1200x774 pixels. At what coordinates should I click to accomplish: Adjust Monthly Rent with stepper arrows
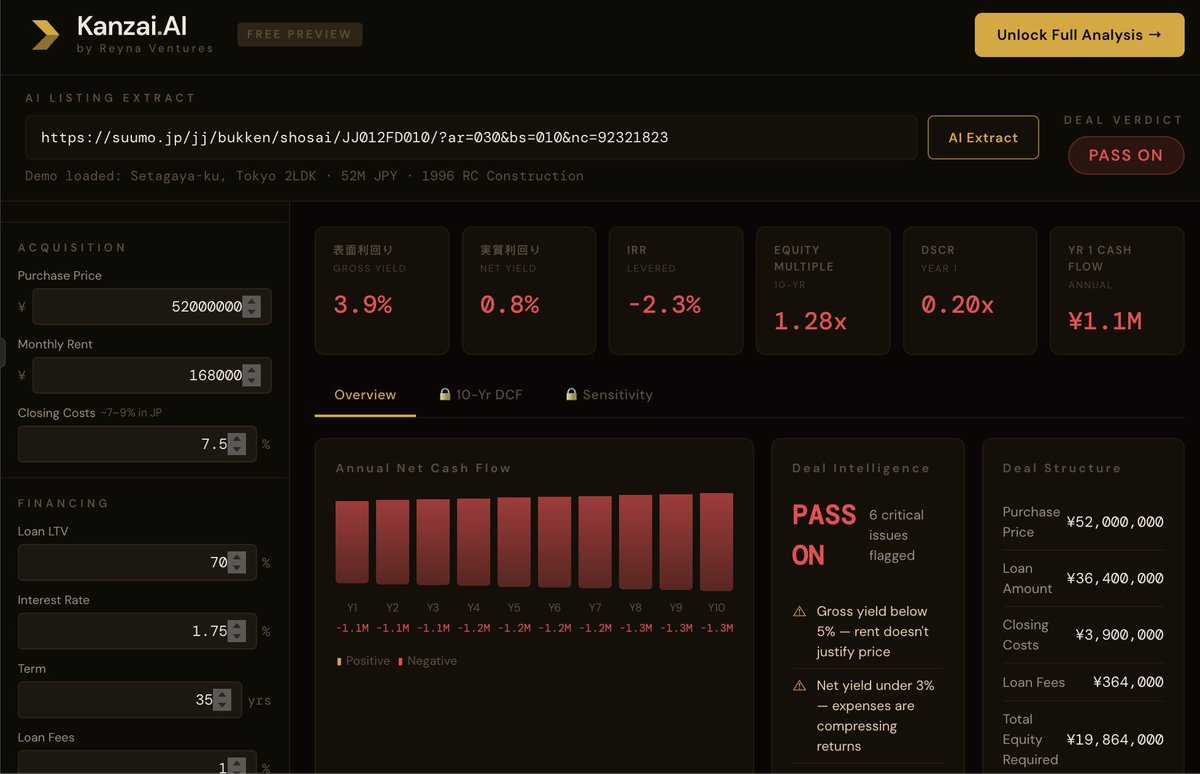tap(252, 375)
